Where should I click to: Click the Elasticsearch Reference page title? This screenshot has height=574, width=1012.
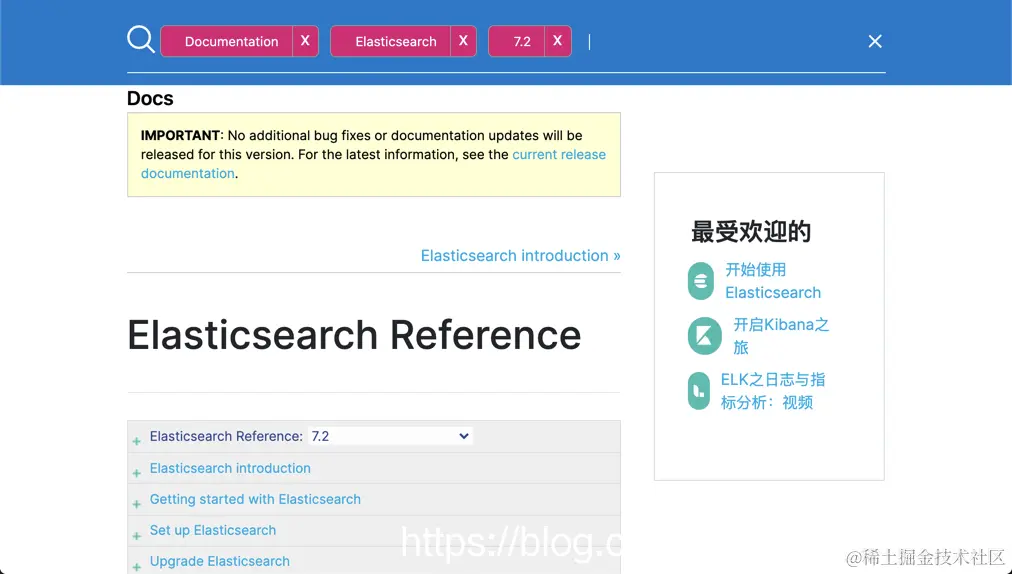(x=354, y=335)
